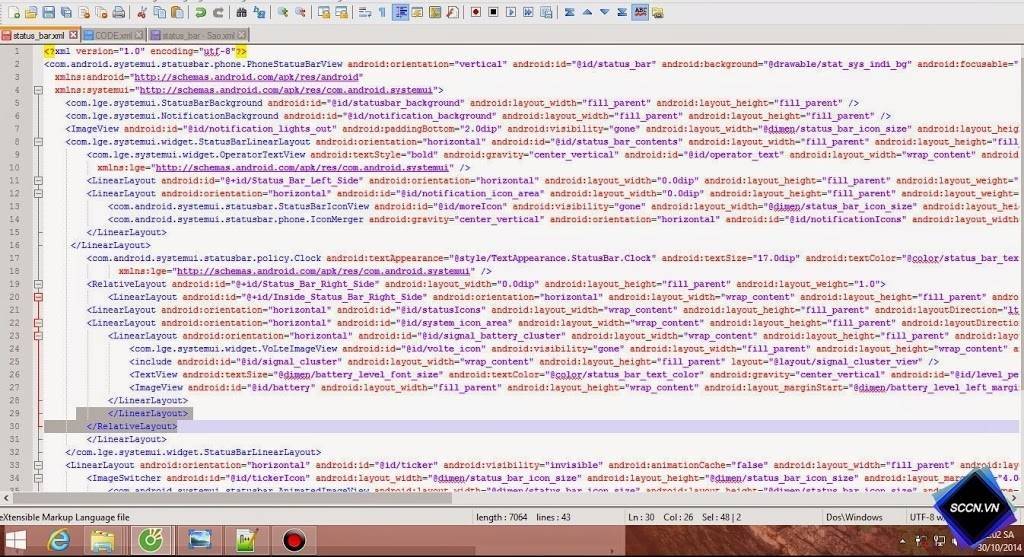Open the xmlns:lge URL on line 18
1024x557 pixels.
coord(323,271)
